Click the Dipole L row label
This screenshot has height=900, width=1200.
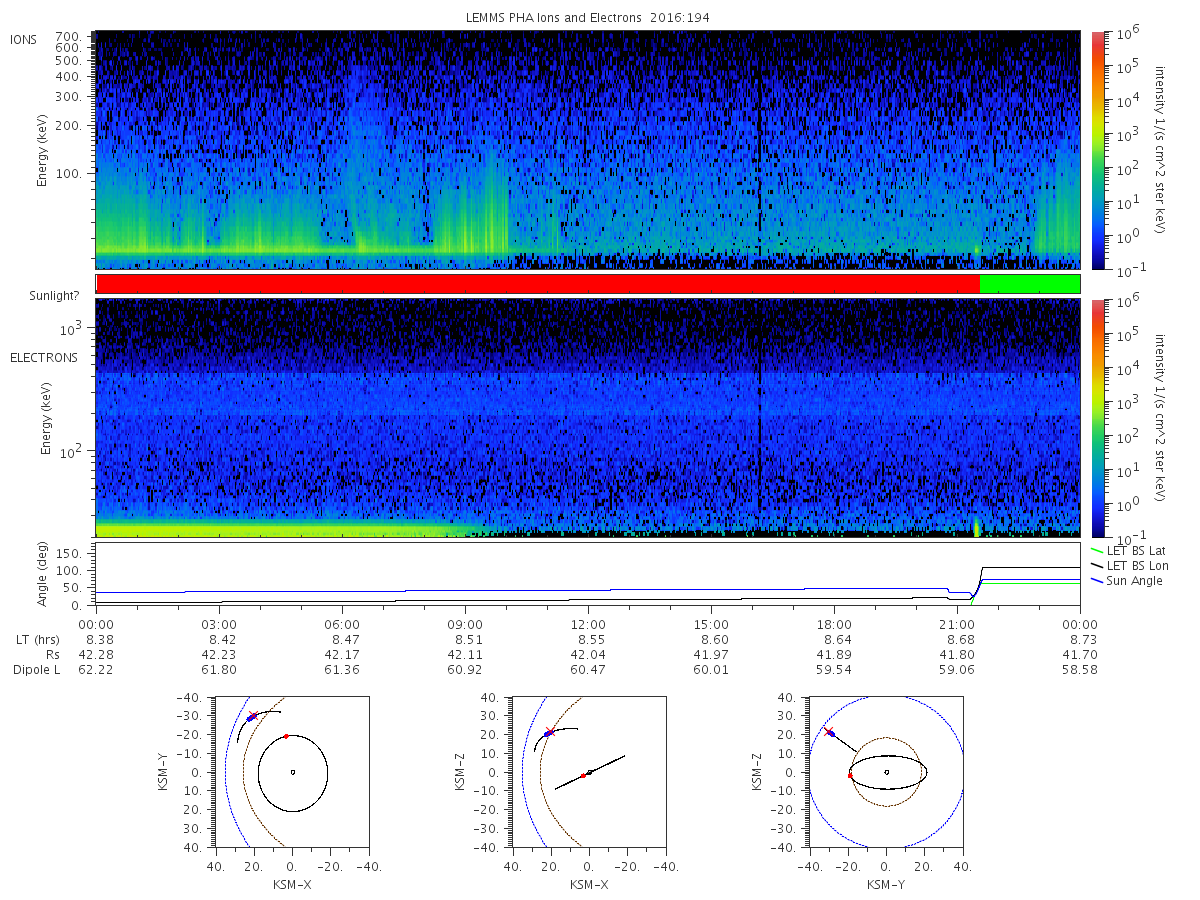point(36,669)
